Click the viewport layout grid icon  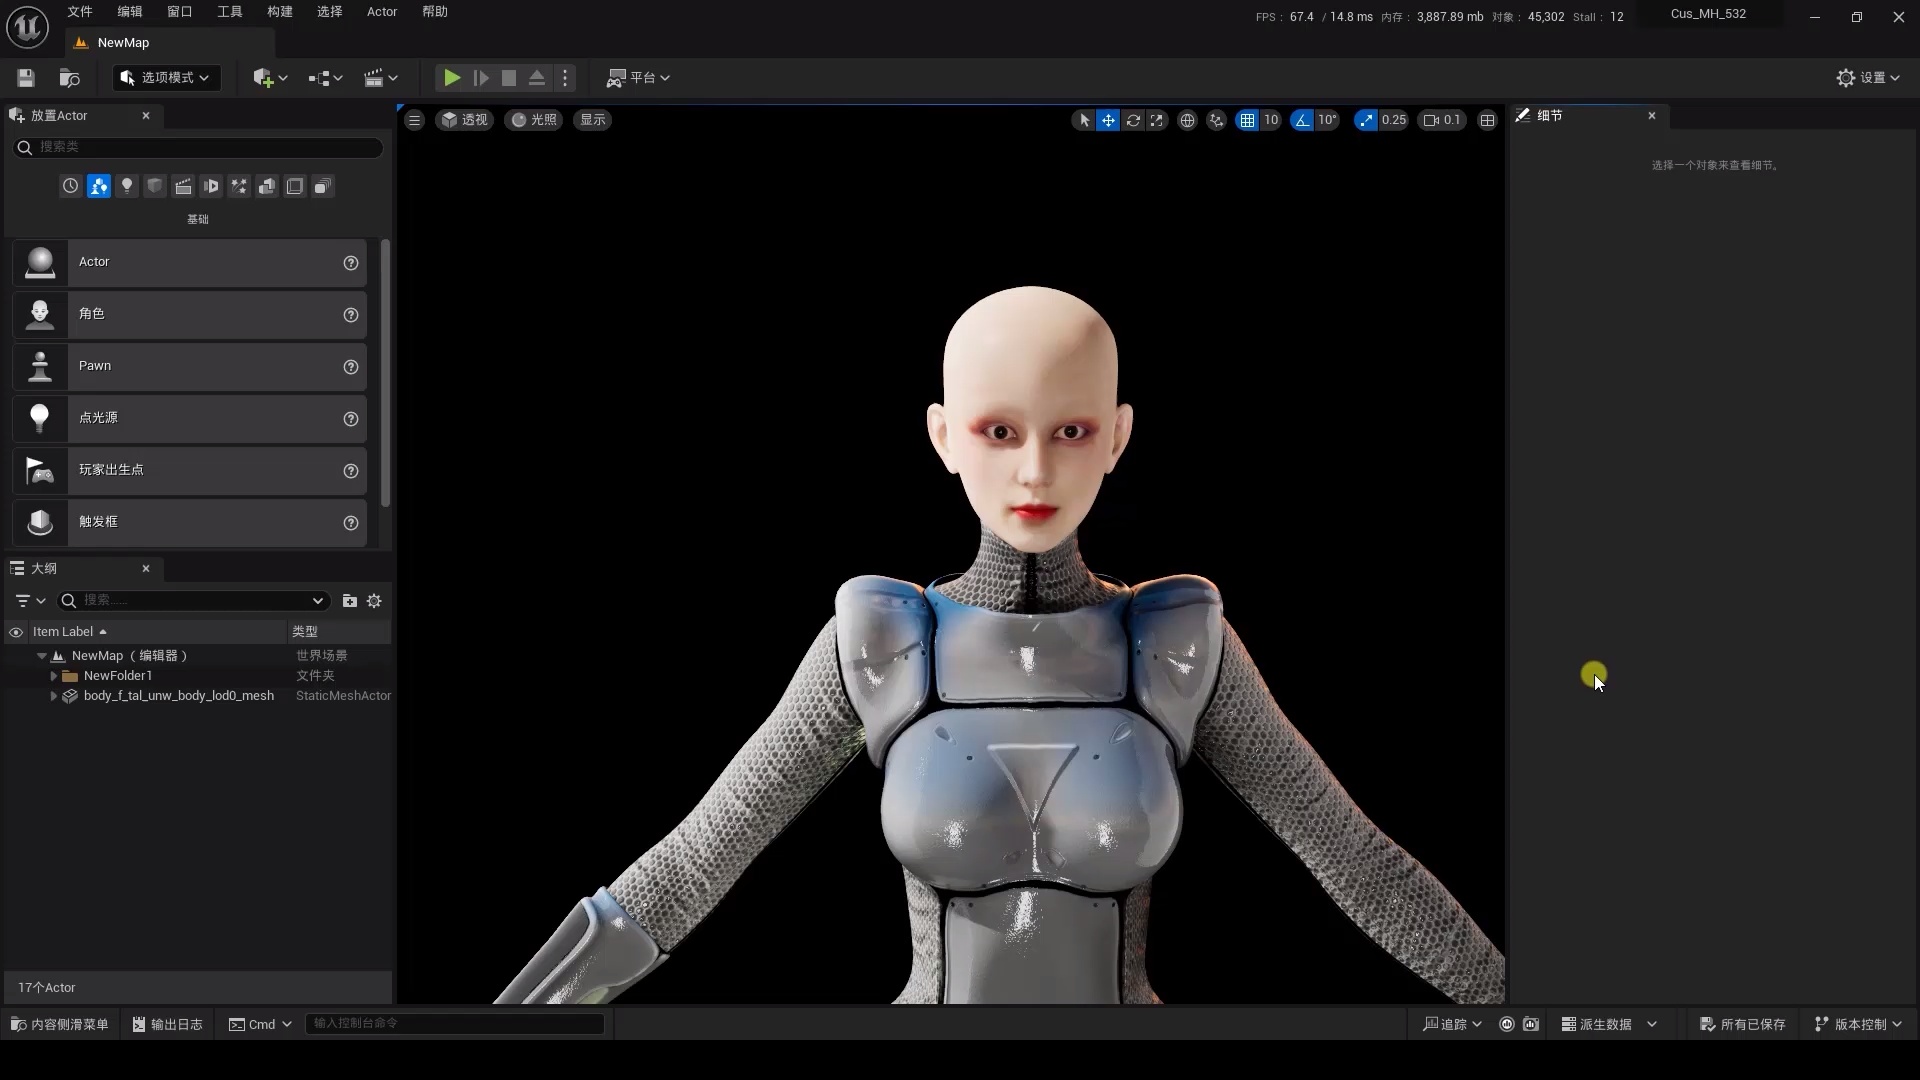(x=1487, y=120)
